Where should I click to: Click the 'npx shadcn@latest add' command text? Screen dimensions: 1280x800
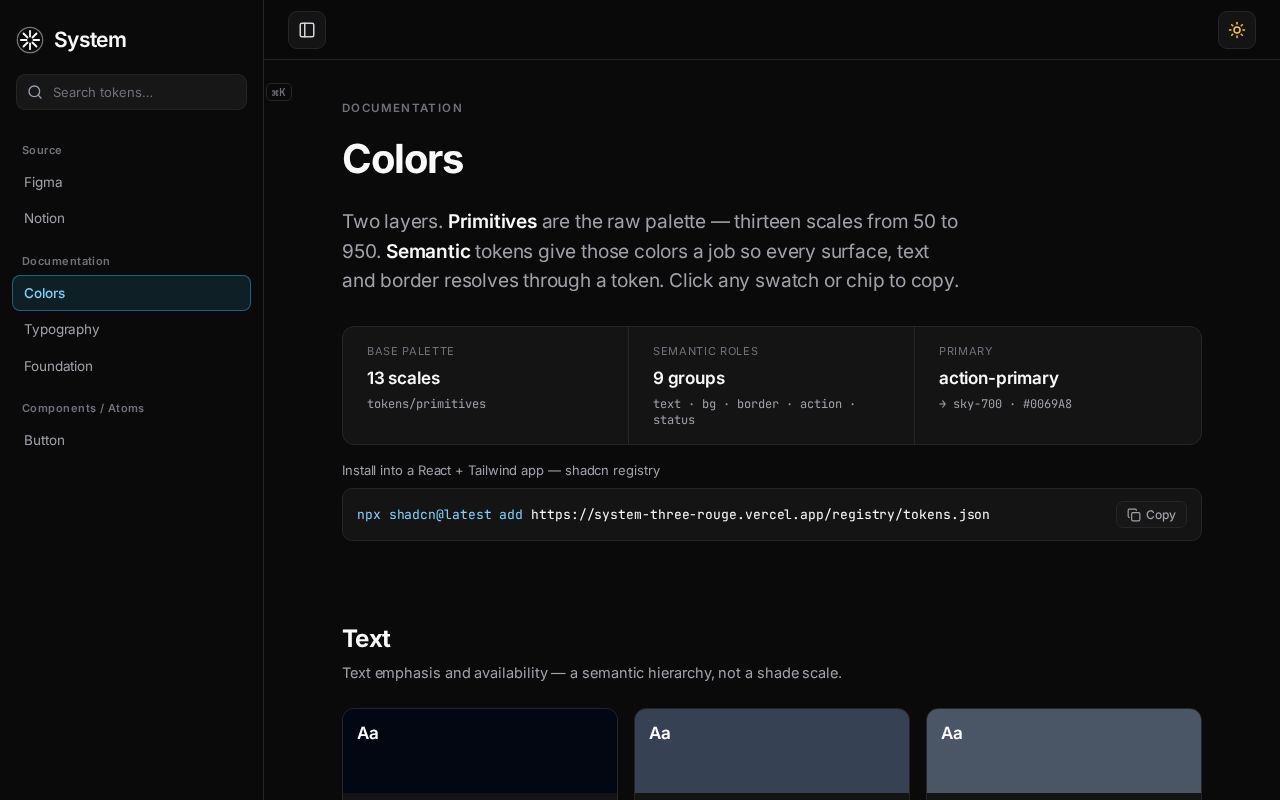pos(440,514)
